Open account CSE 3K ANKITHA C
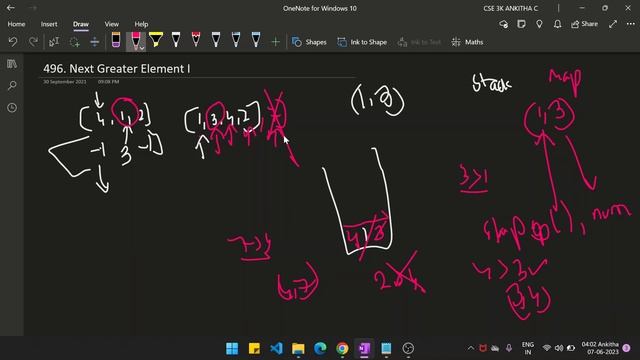640x360 pixels. tap(511, 8)
